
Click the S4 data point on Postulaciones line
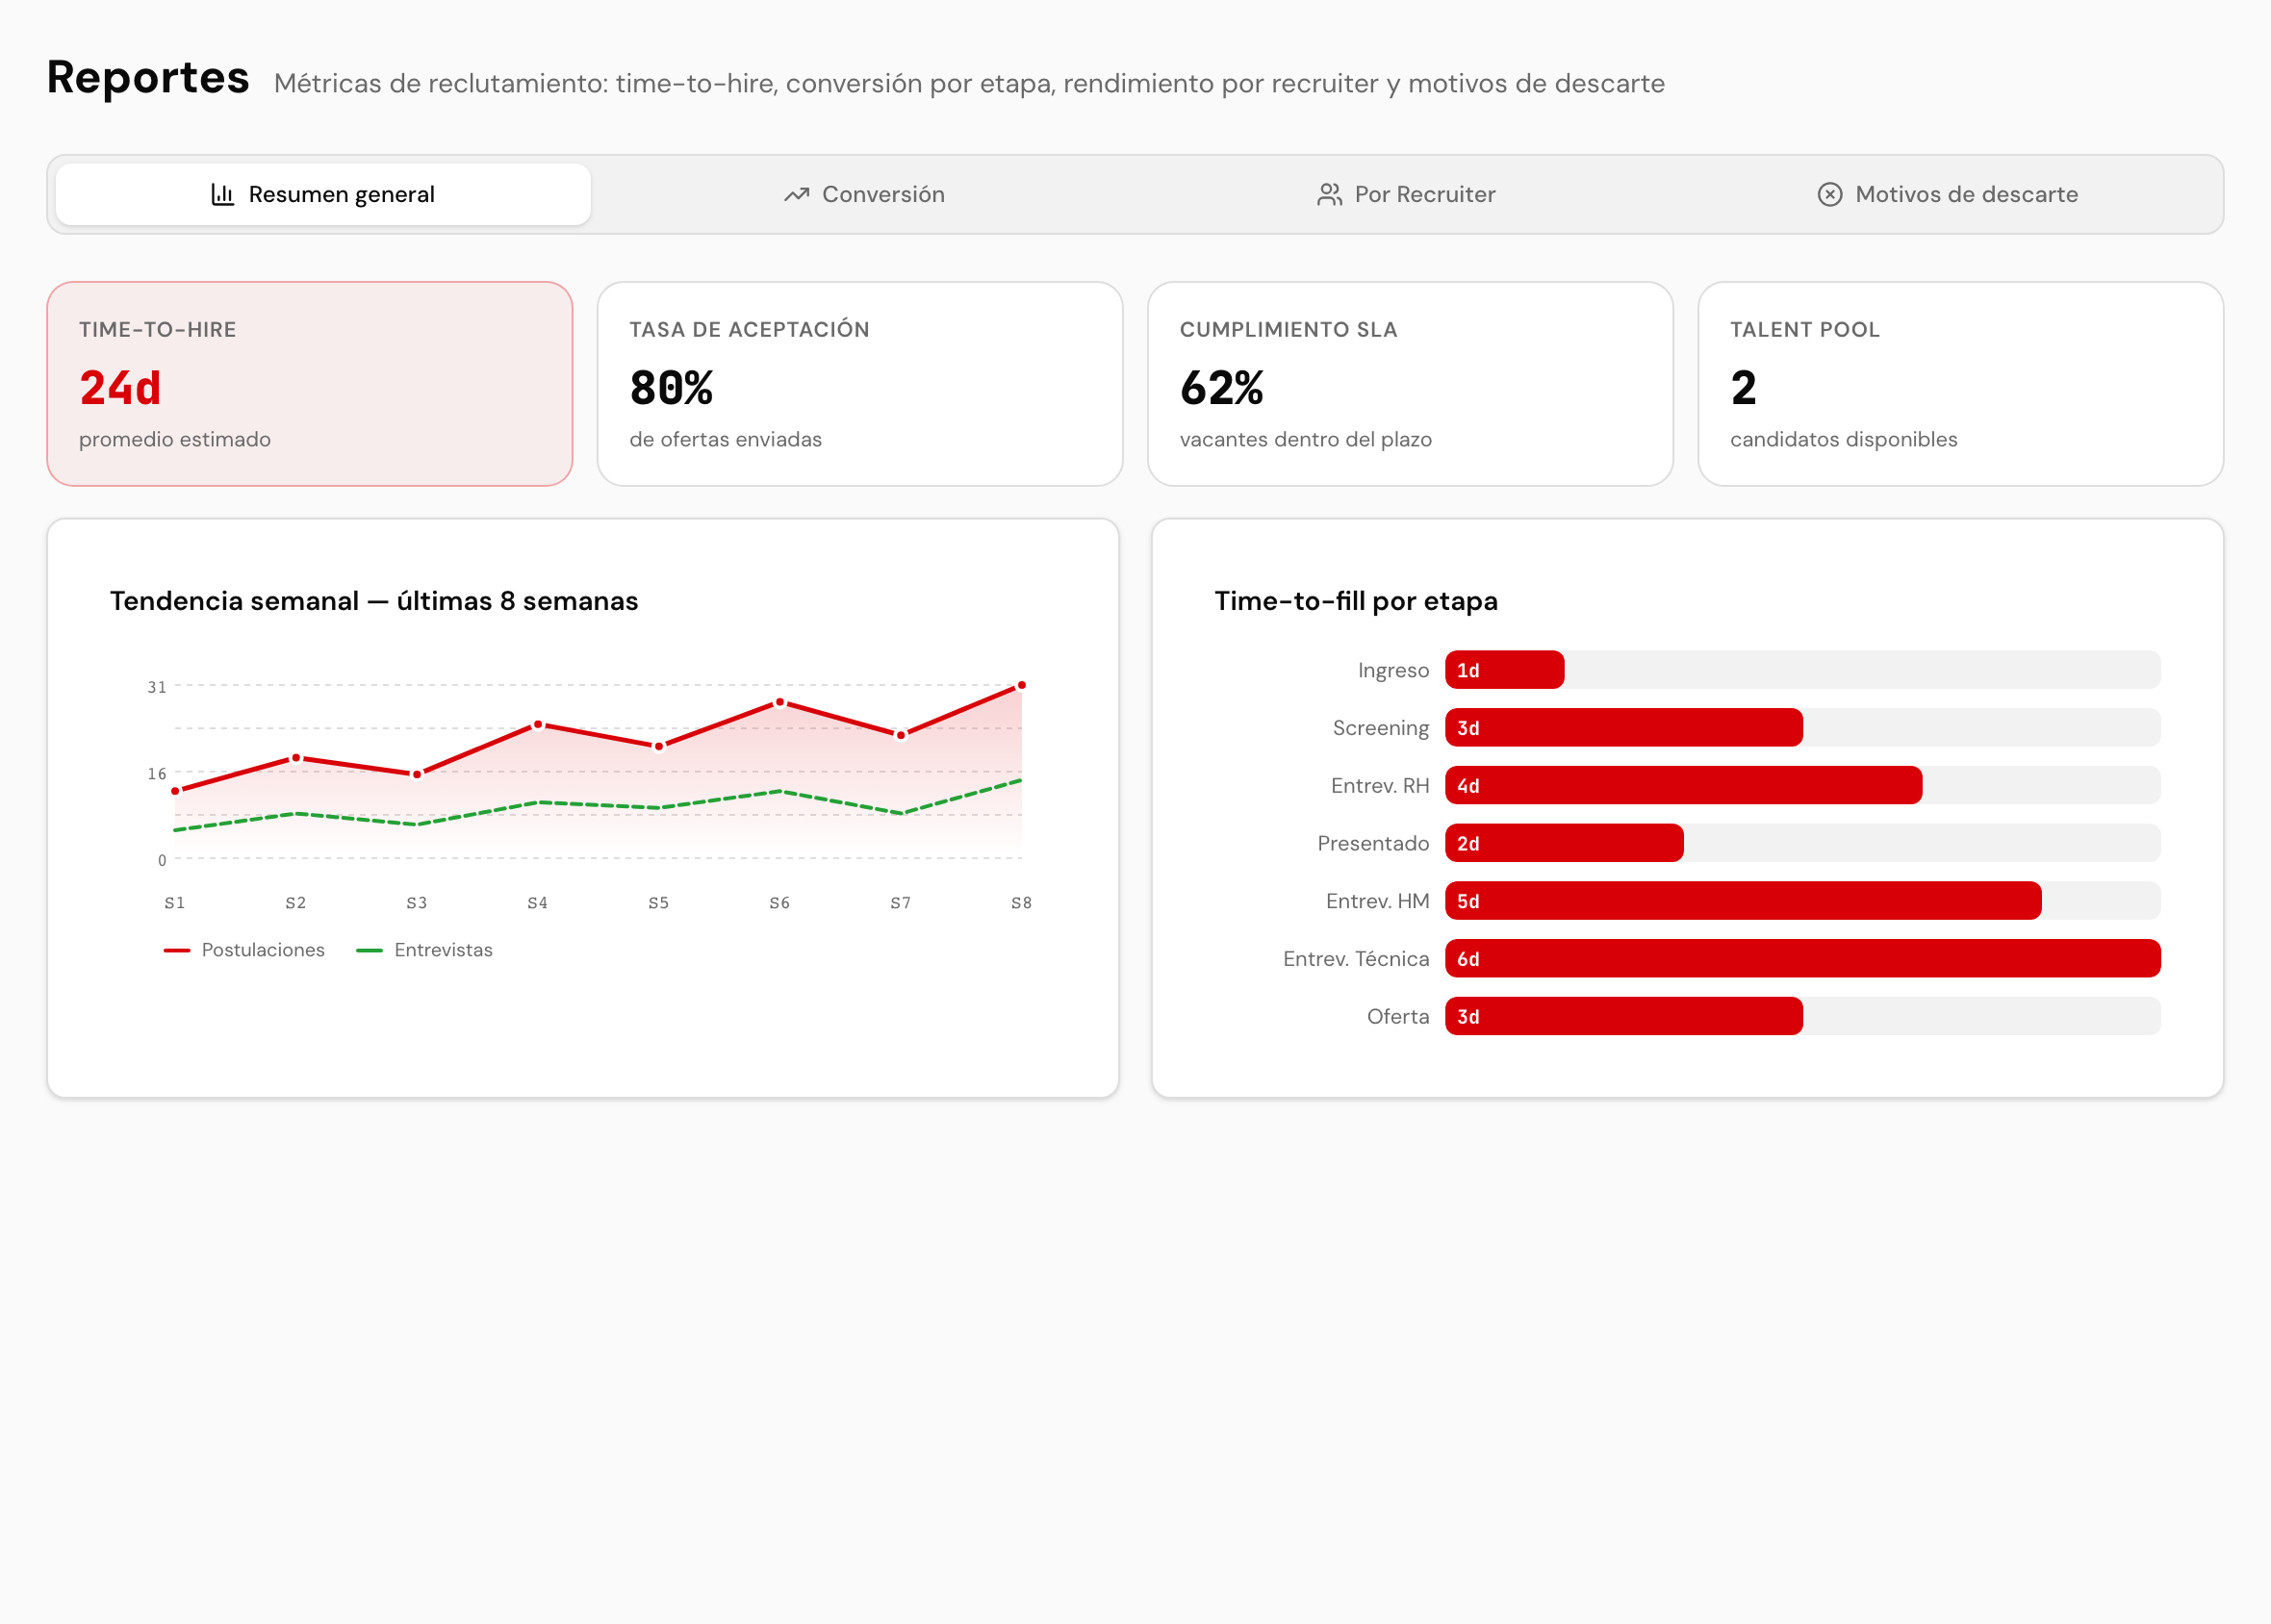tap(538, 725)
